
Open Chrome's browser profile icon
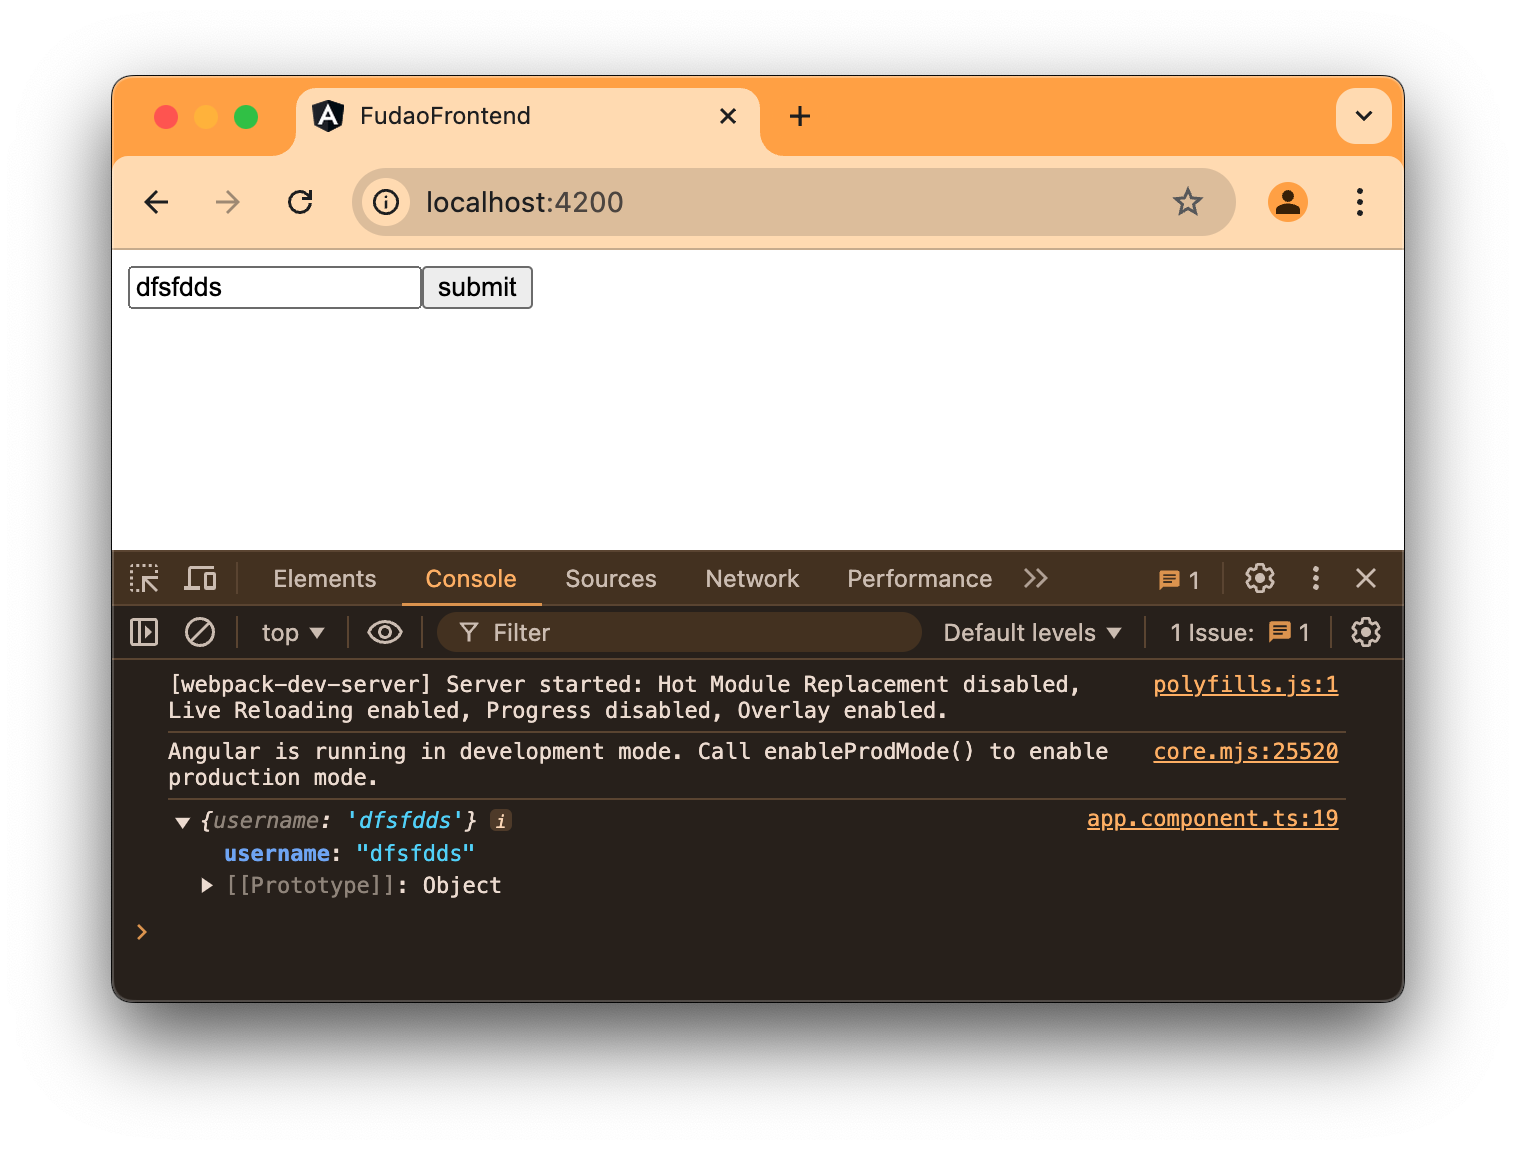[x=1288, y=202]
